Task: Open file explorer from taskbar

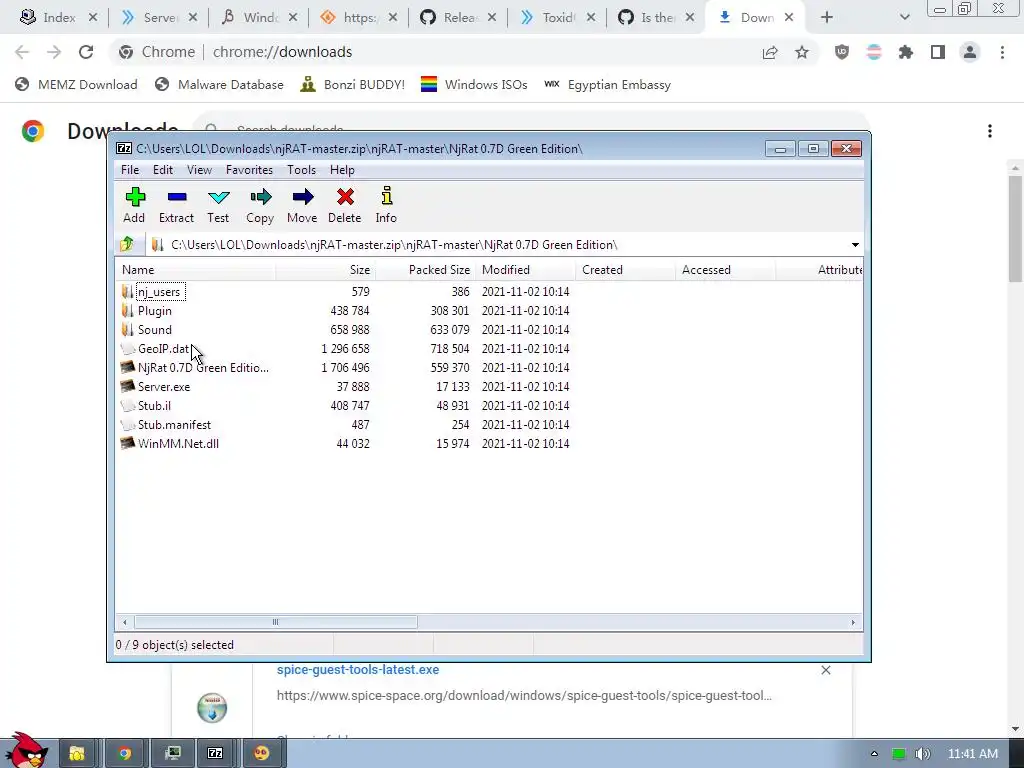Action: click(x=77, y=753)
